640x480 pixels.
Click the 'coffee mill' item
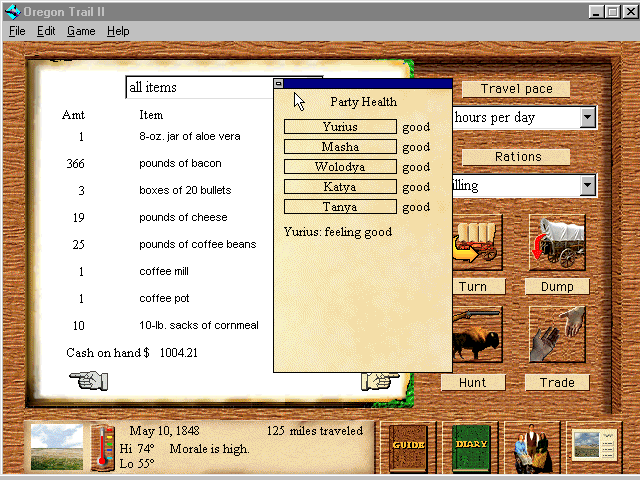[164, 271]
